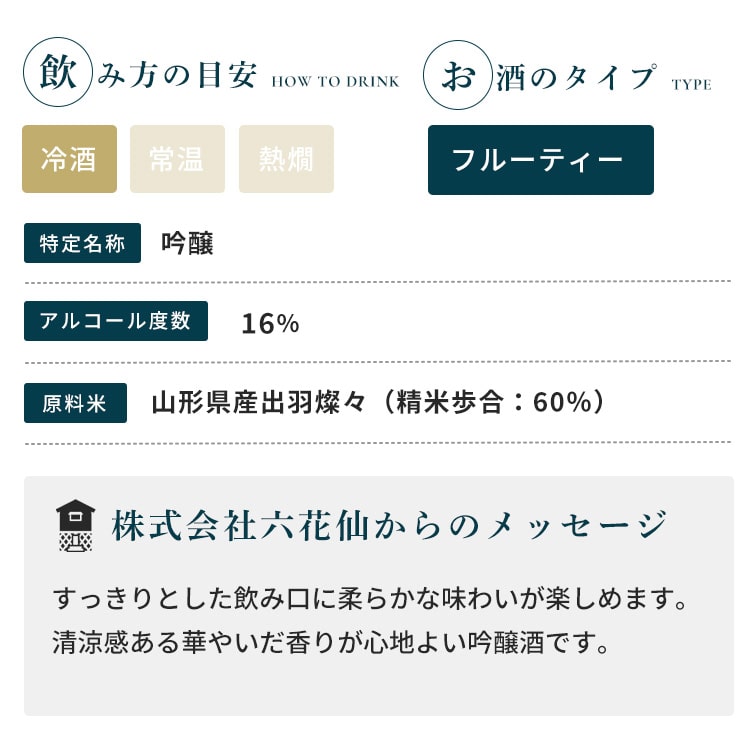
Task: Click the み方の目安 section heading
Action: (177, 75)
